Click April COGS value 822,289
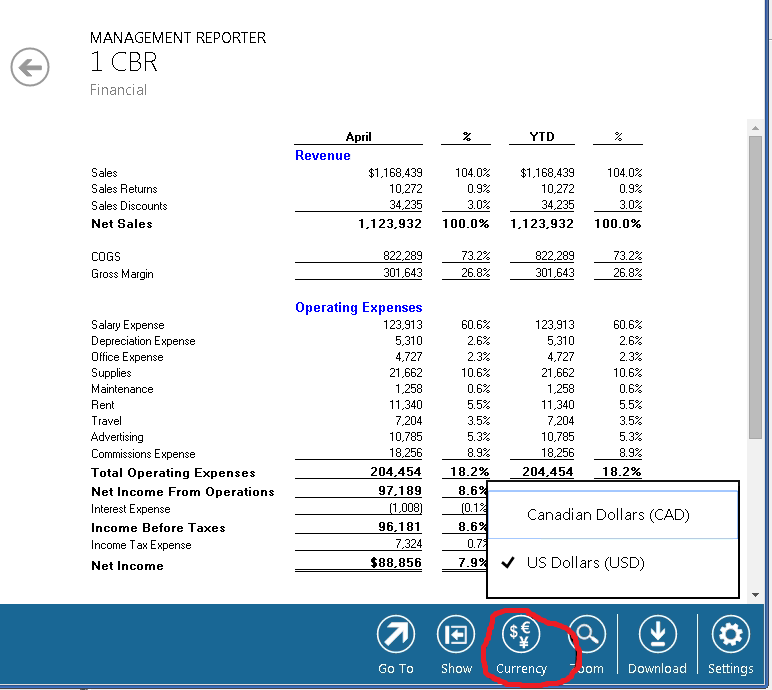Screen dimensions: 772x690 click(x=403, y=256)
